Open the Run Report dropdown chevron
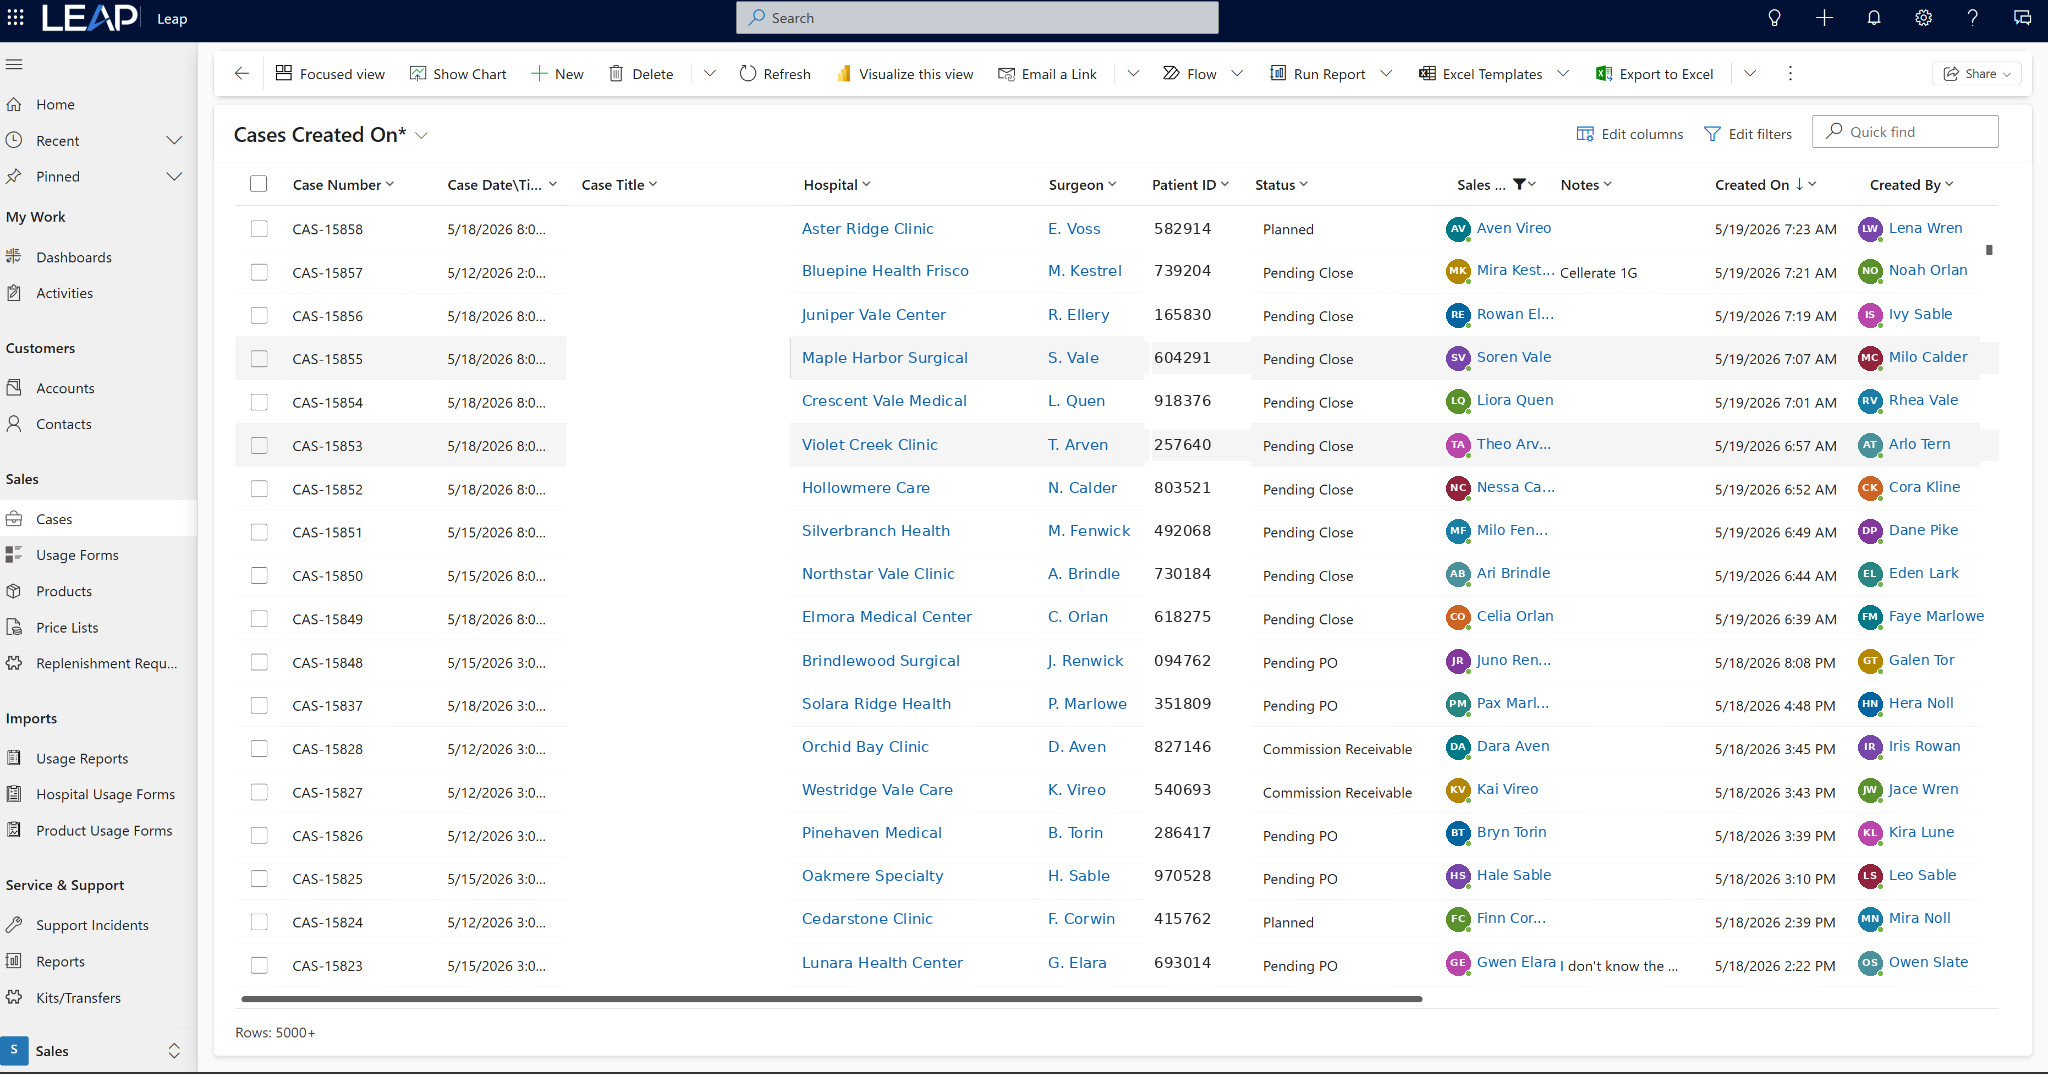The width and height of the screenshot is (2048, 1074). (1386, 73)
